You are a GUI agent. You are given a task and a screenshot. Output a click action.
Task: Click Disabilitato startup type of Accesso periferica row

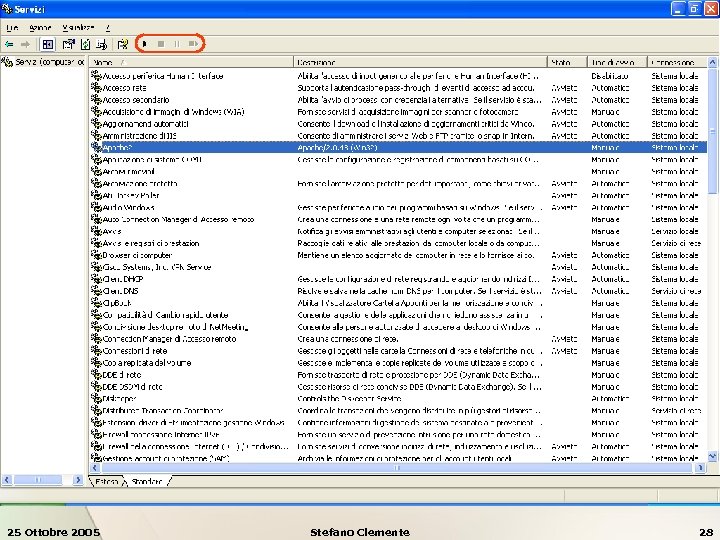pos(610,76)
